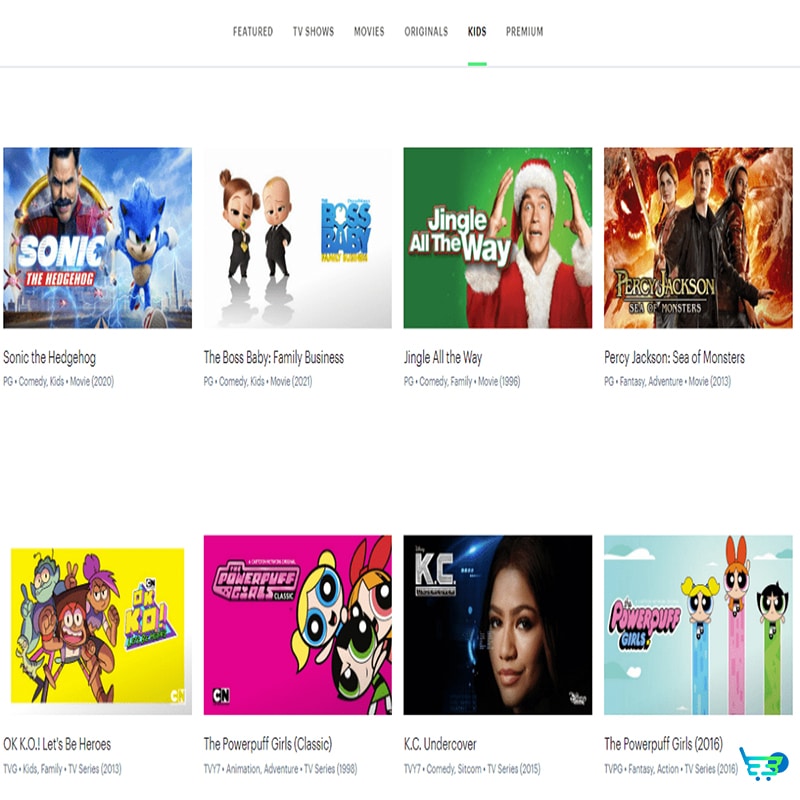Select the Boss Baby Family Business thumbnail
The width and height of the screenshot is (800, 800).
click(x=297, y=238)
